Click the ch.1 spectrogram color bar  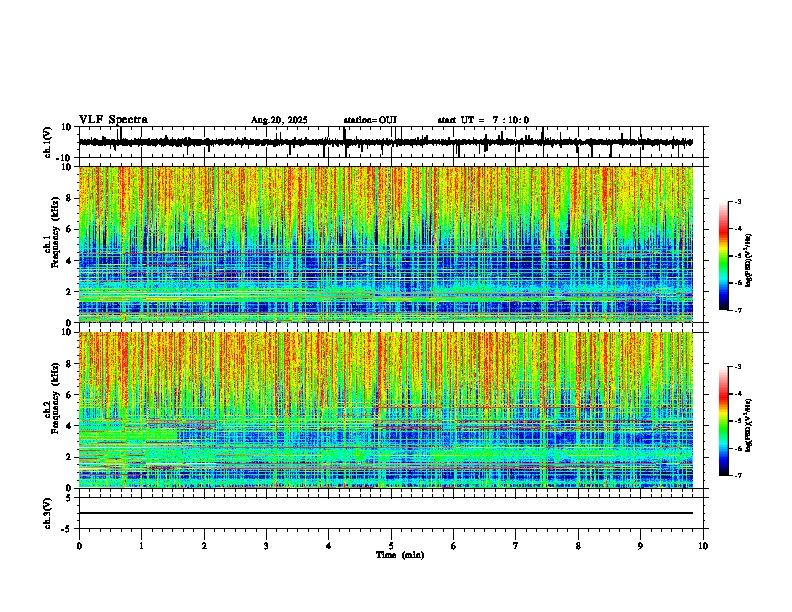(x=724, y=256)
